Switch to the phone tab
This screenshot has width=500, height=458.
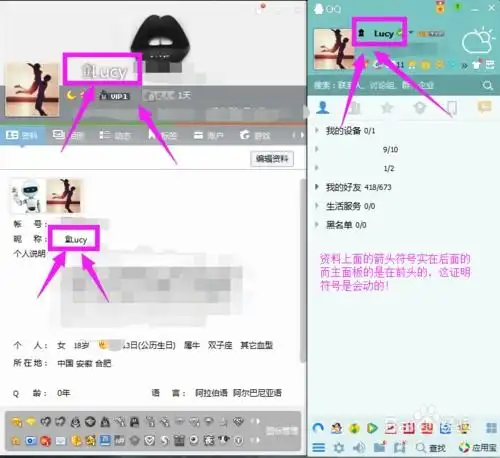[452, 108]
